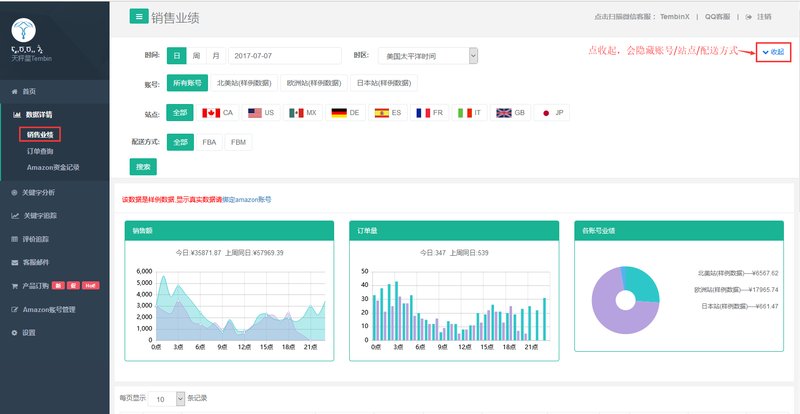Viewport: 800px width, 414px height.
Task: Open the 时区 timezone dropdown
Action: [428, 56]
